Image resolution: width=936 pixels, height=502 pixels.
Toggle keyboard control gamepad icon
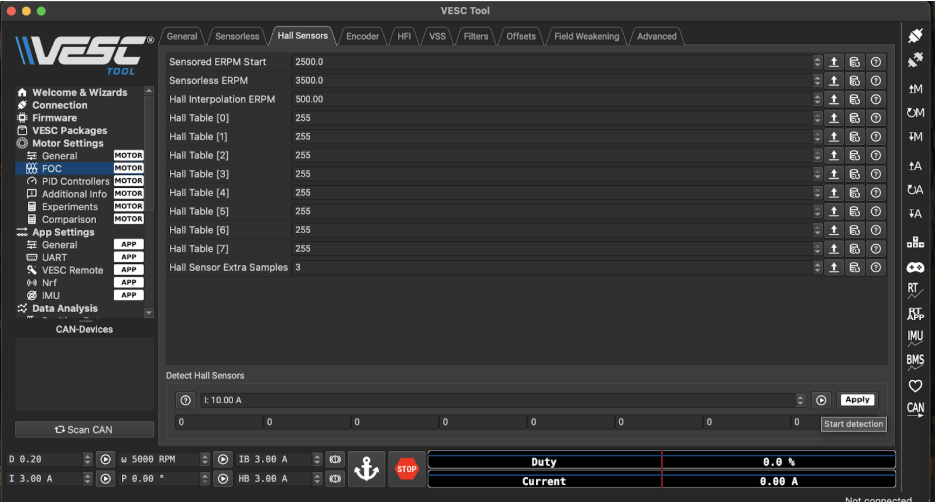(915, 267)
